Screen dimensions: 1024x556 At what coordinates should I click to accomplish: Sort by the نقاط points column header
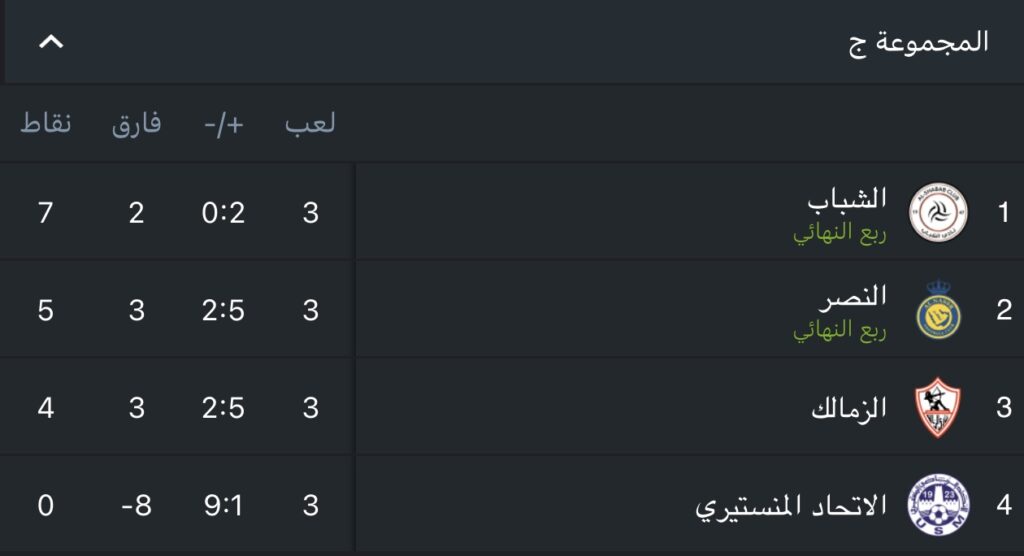coord(46,123)
